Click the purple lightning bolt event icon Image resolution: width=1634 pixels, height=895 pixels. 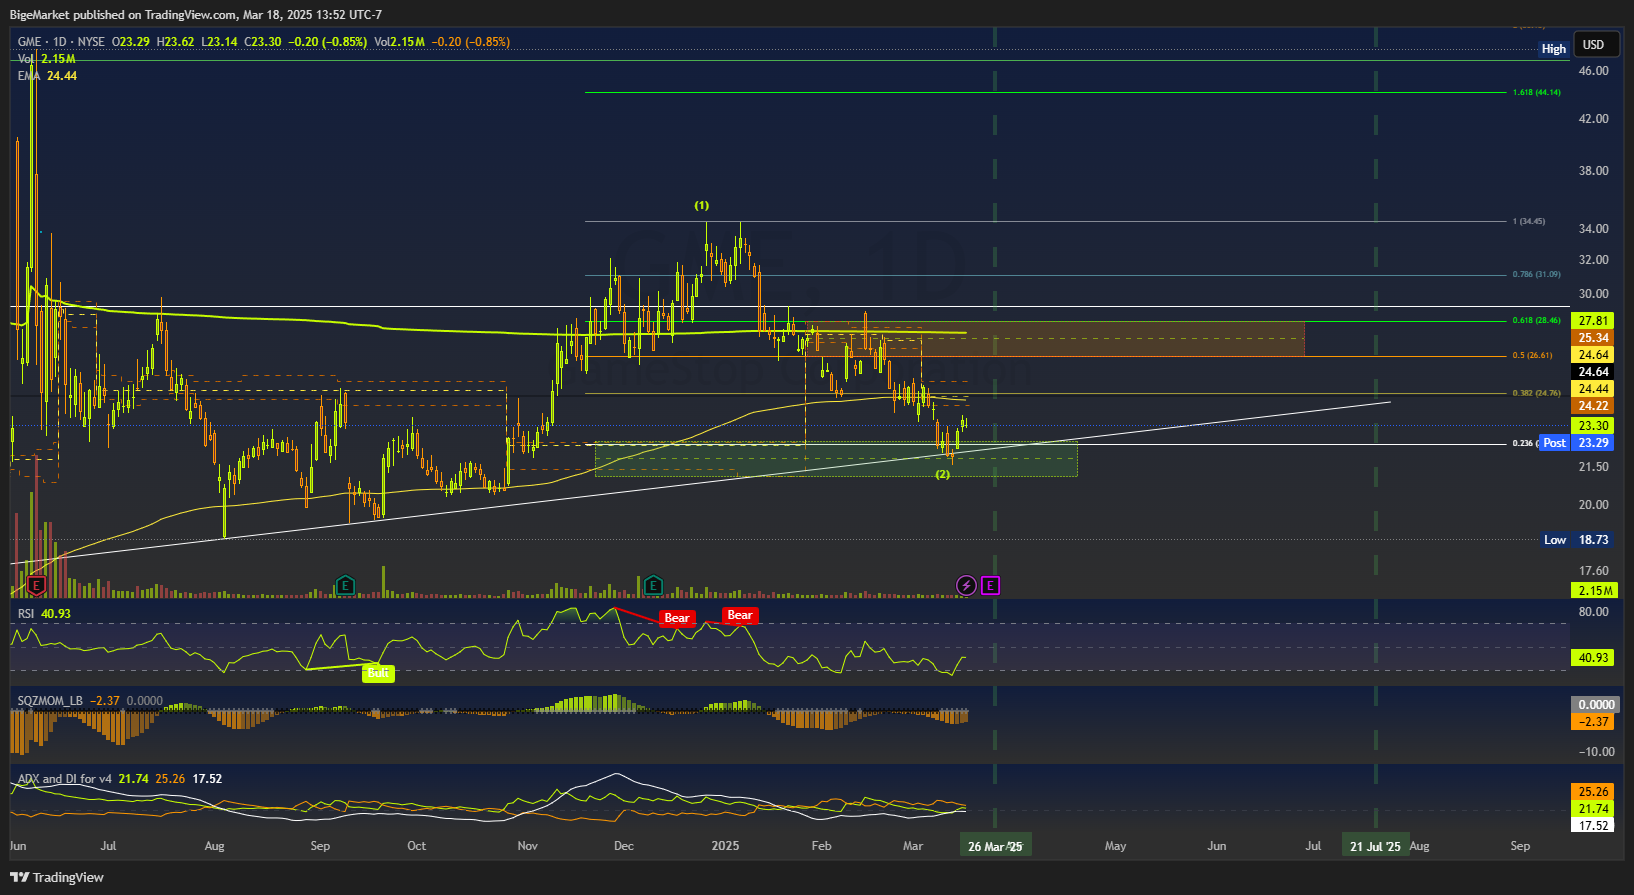coord(966,586)
